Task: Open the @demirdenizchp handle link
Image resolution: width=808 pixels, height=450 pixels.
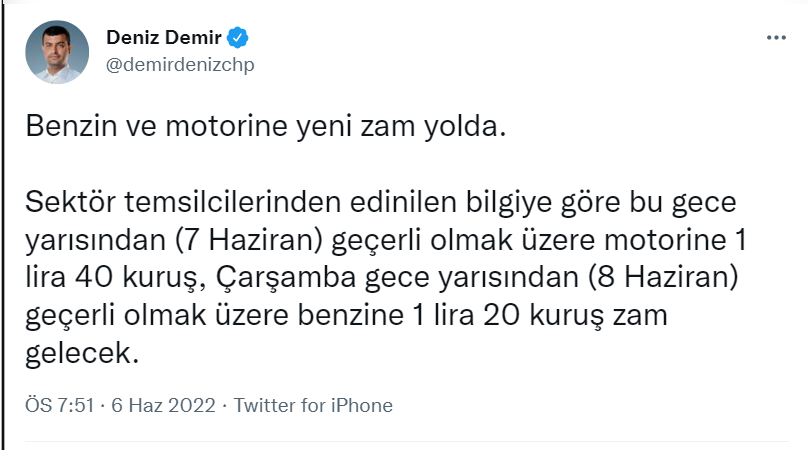Action: click(180, 64)
